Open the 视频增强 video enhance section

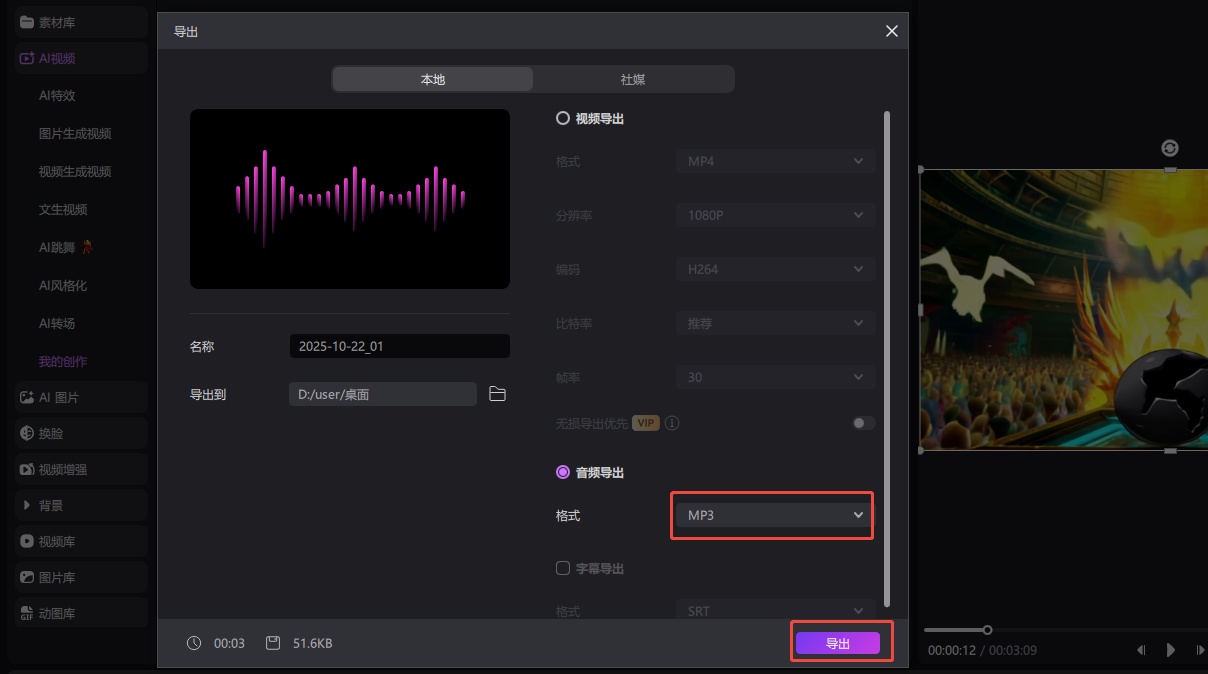[62, 469]
